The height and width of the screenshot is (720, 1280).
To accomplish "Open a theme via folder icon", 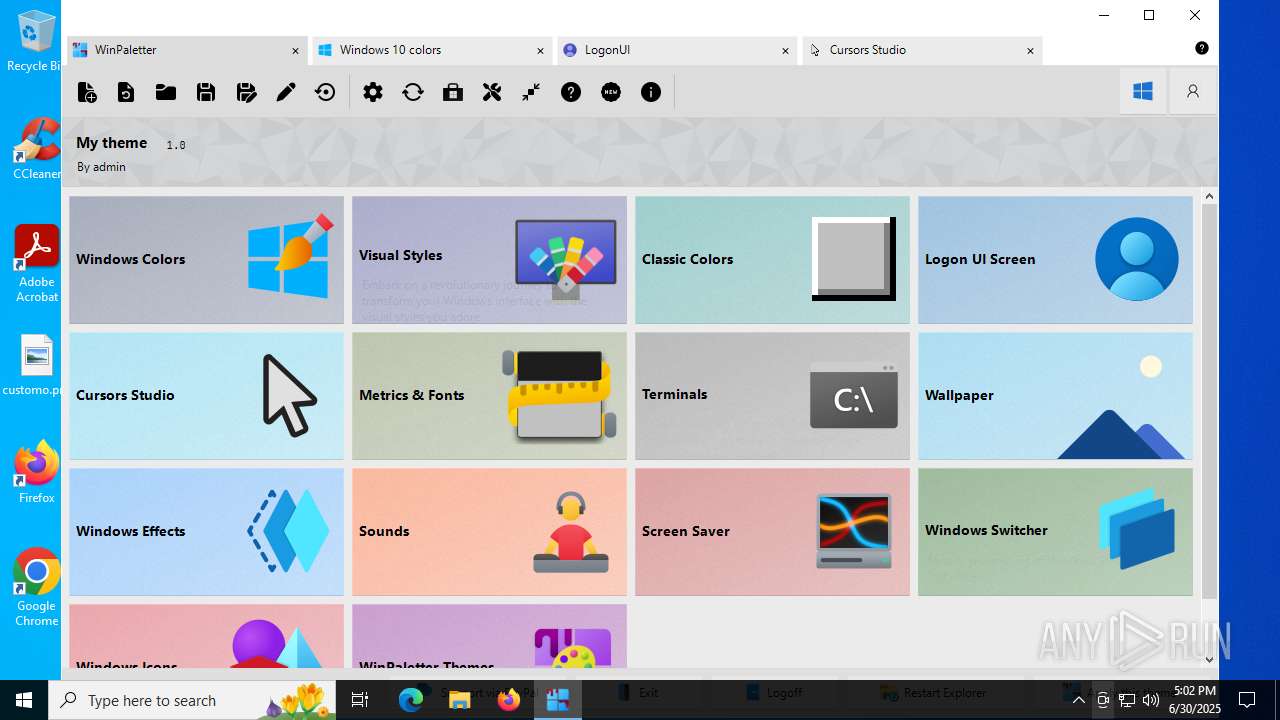I will click(166, 92).
